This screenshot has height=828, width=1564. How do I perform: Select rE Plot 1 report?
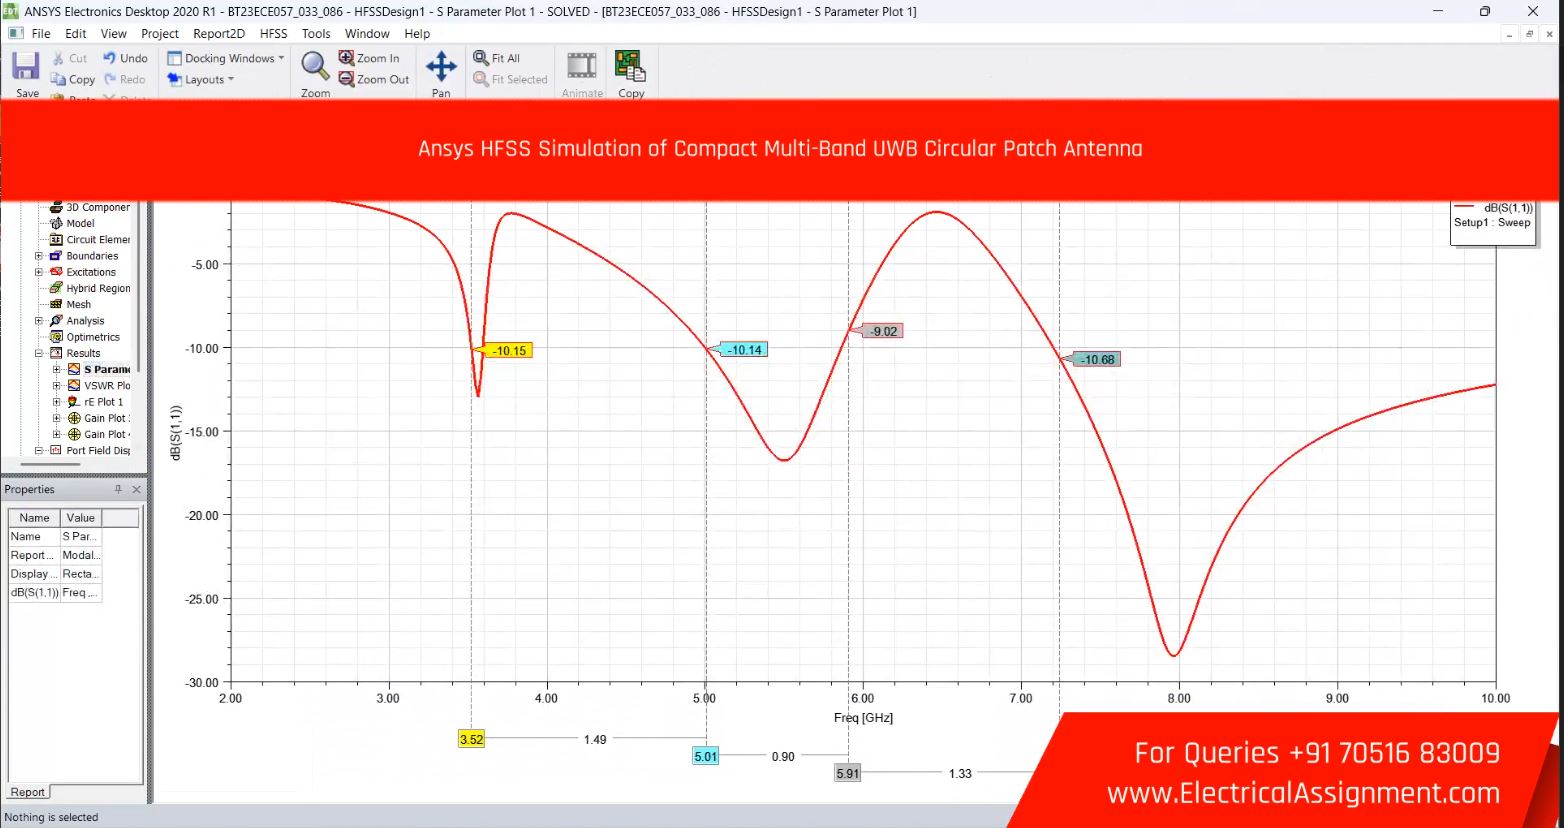(103, 402)
